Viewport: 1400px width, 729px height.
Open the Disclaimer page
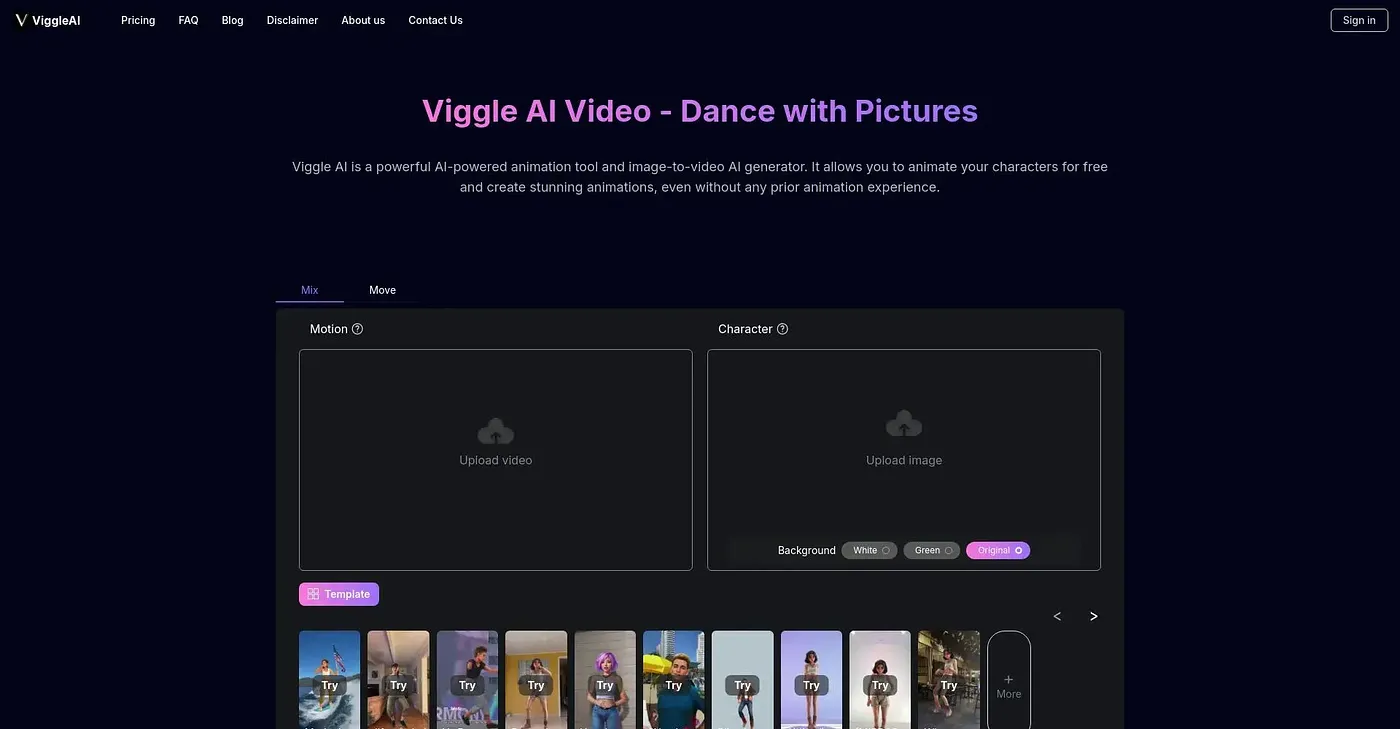pyautogui.click(x=292, y=20)
